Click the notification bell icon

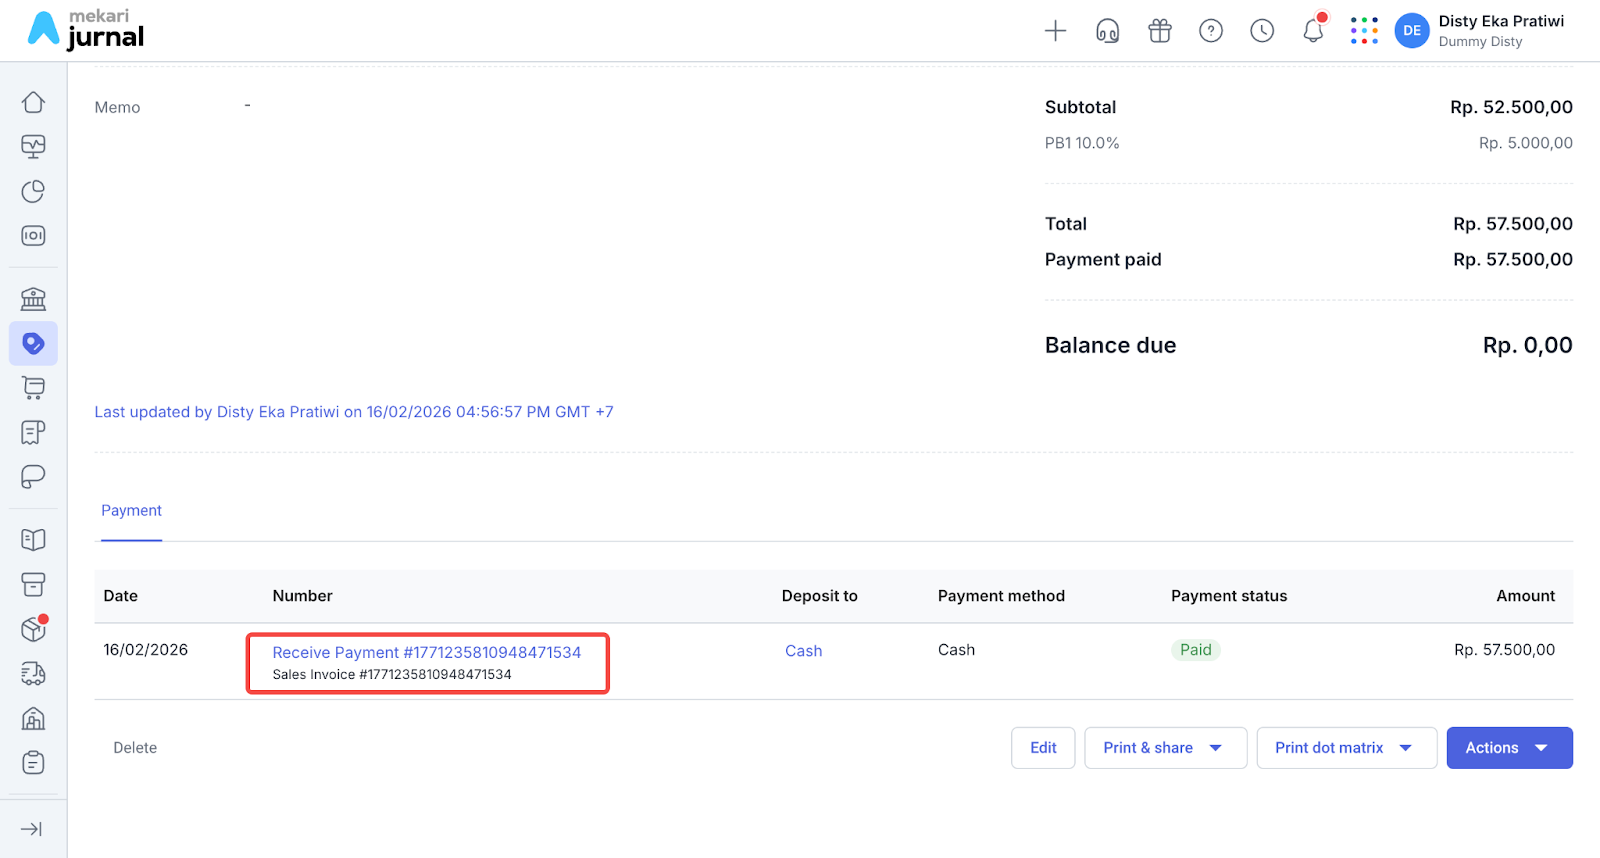click(x=1313, y=31)
